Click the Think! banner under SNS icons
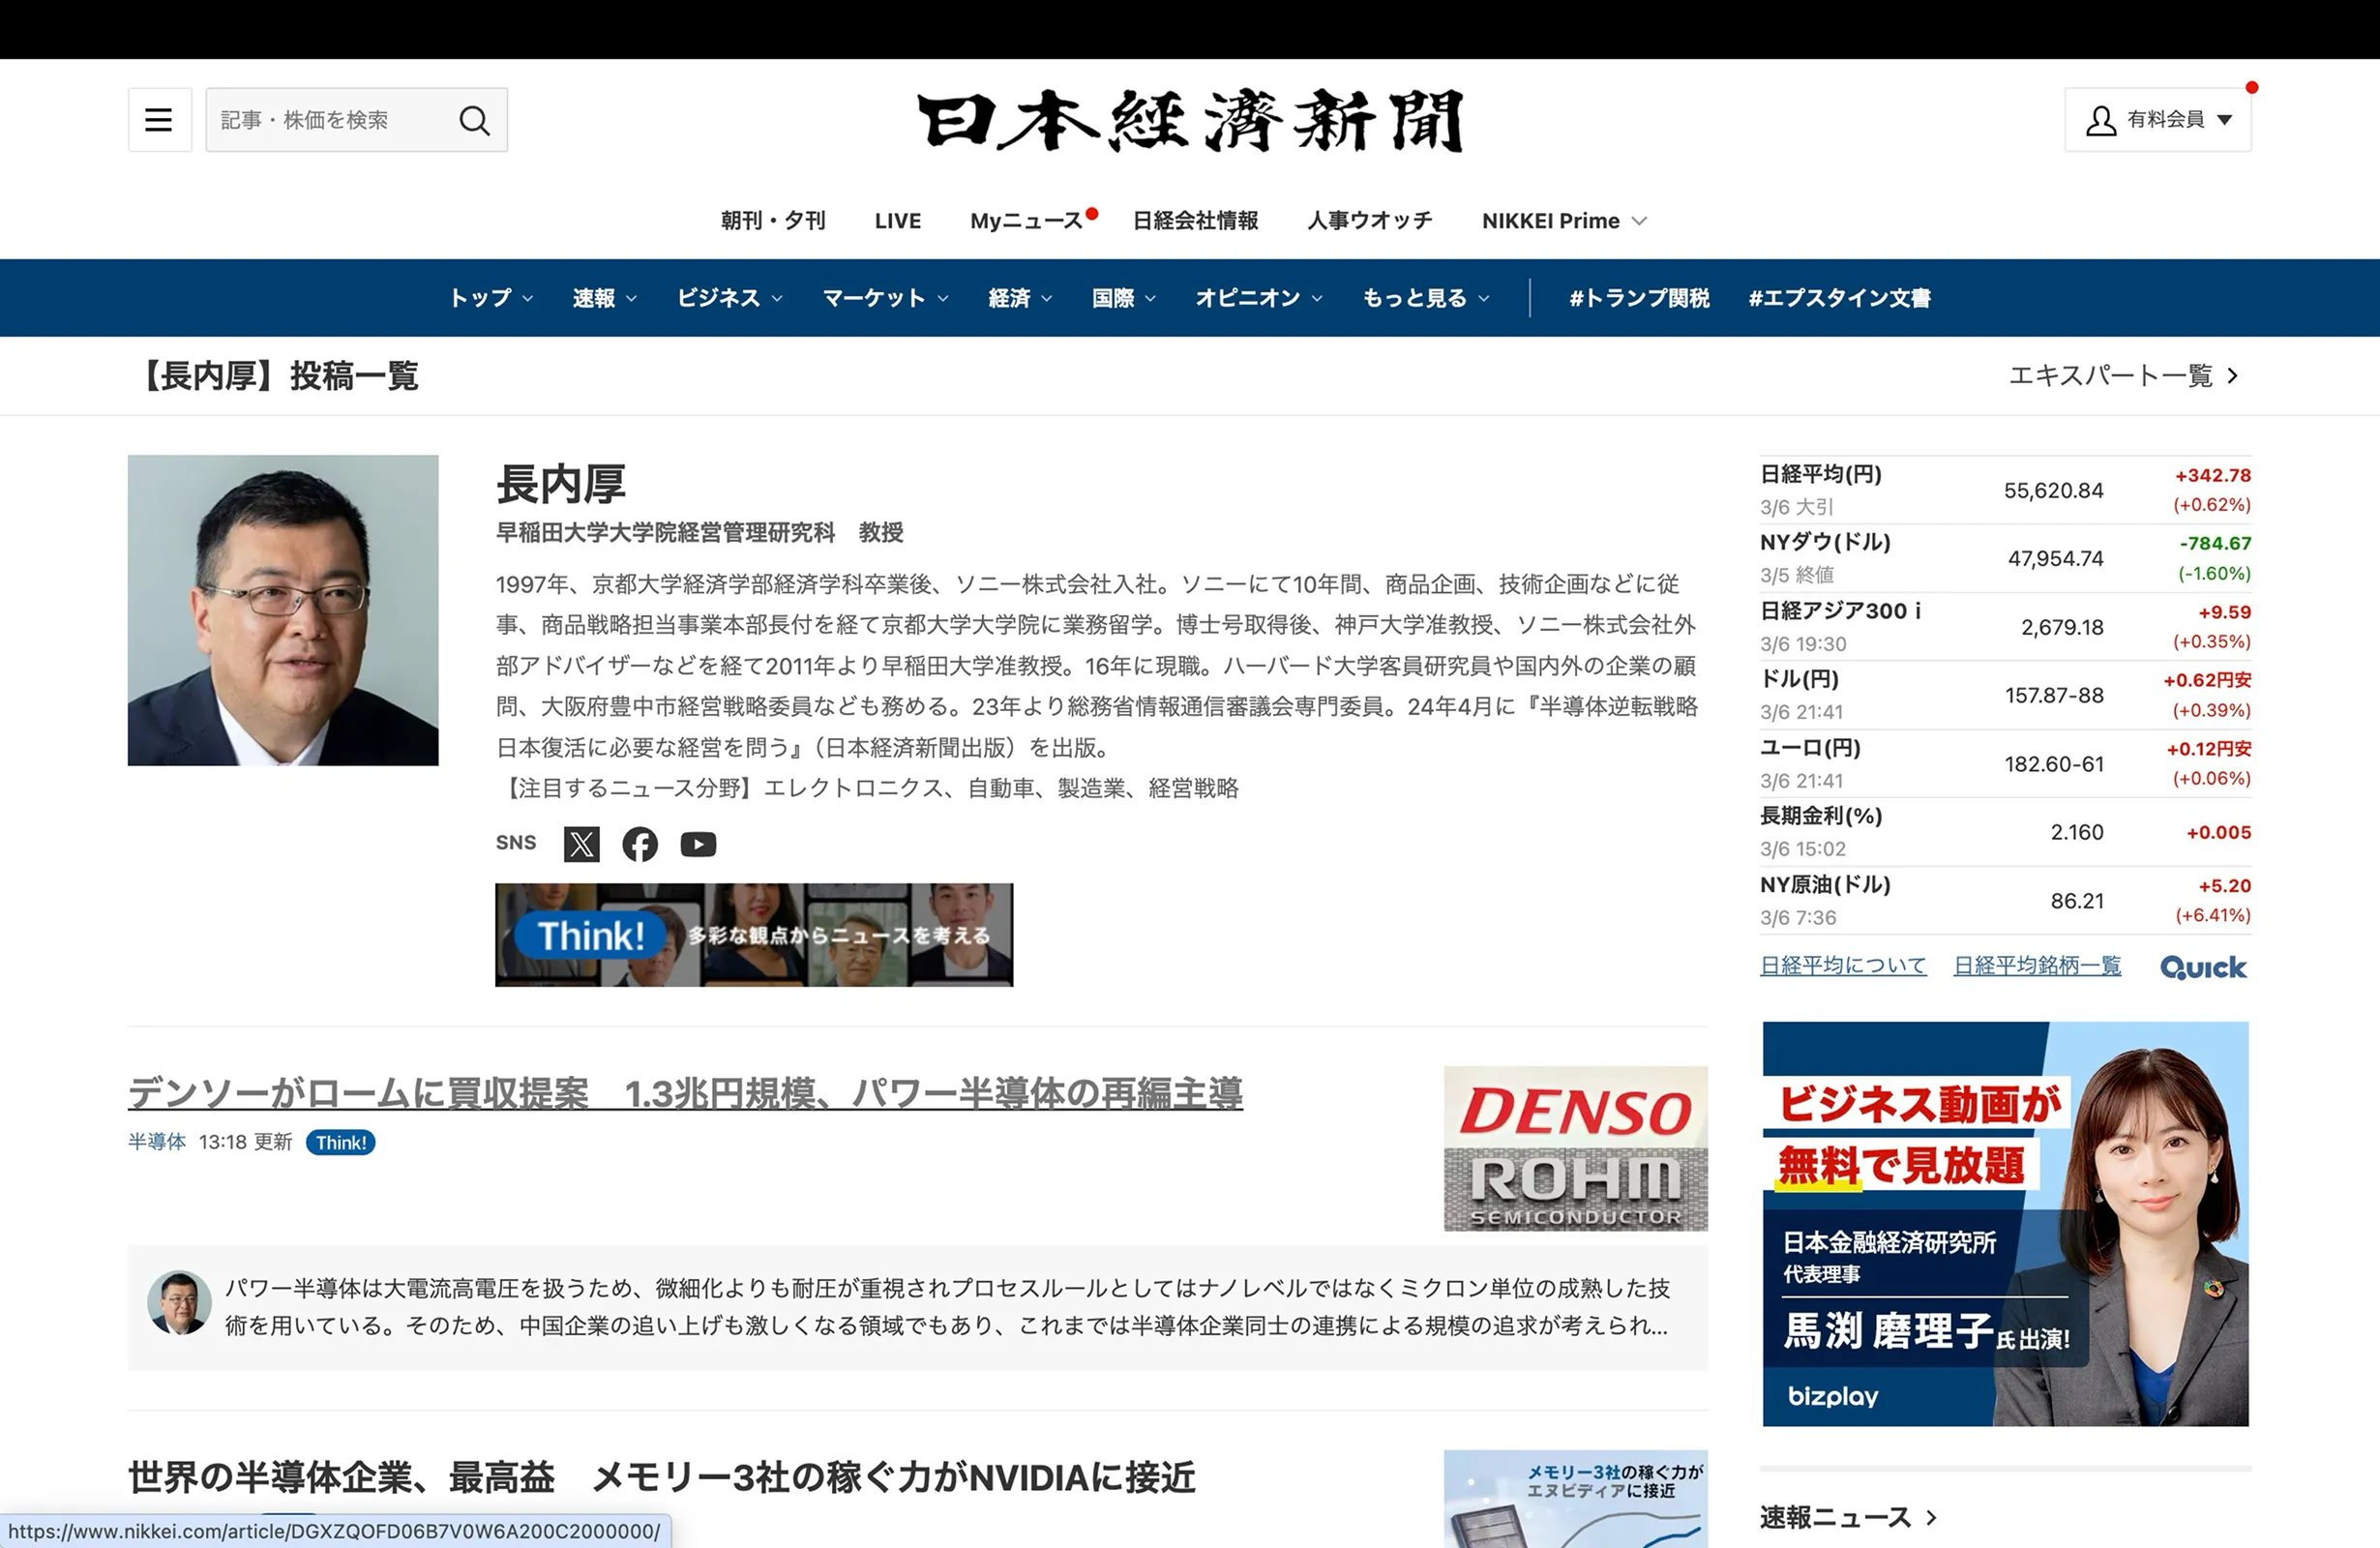This screenshot has height=1548, width=2380. (x=754, y=935)
